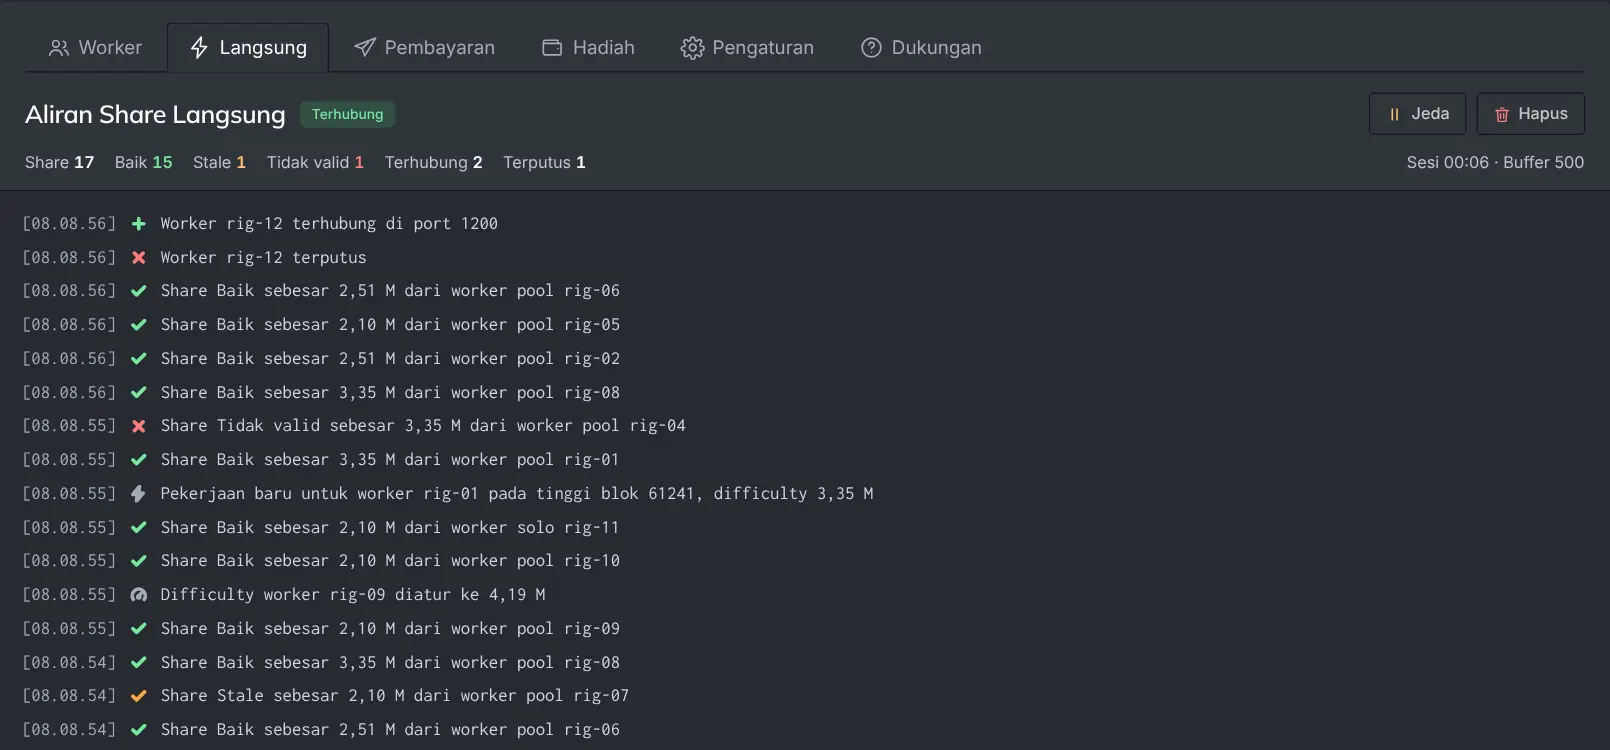Click the gear icon beside Pengaturan
Image resolution: width=1610 pixels, height=750 pixels.
(x=692, y=48)
